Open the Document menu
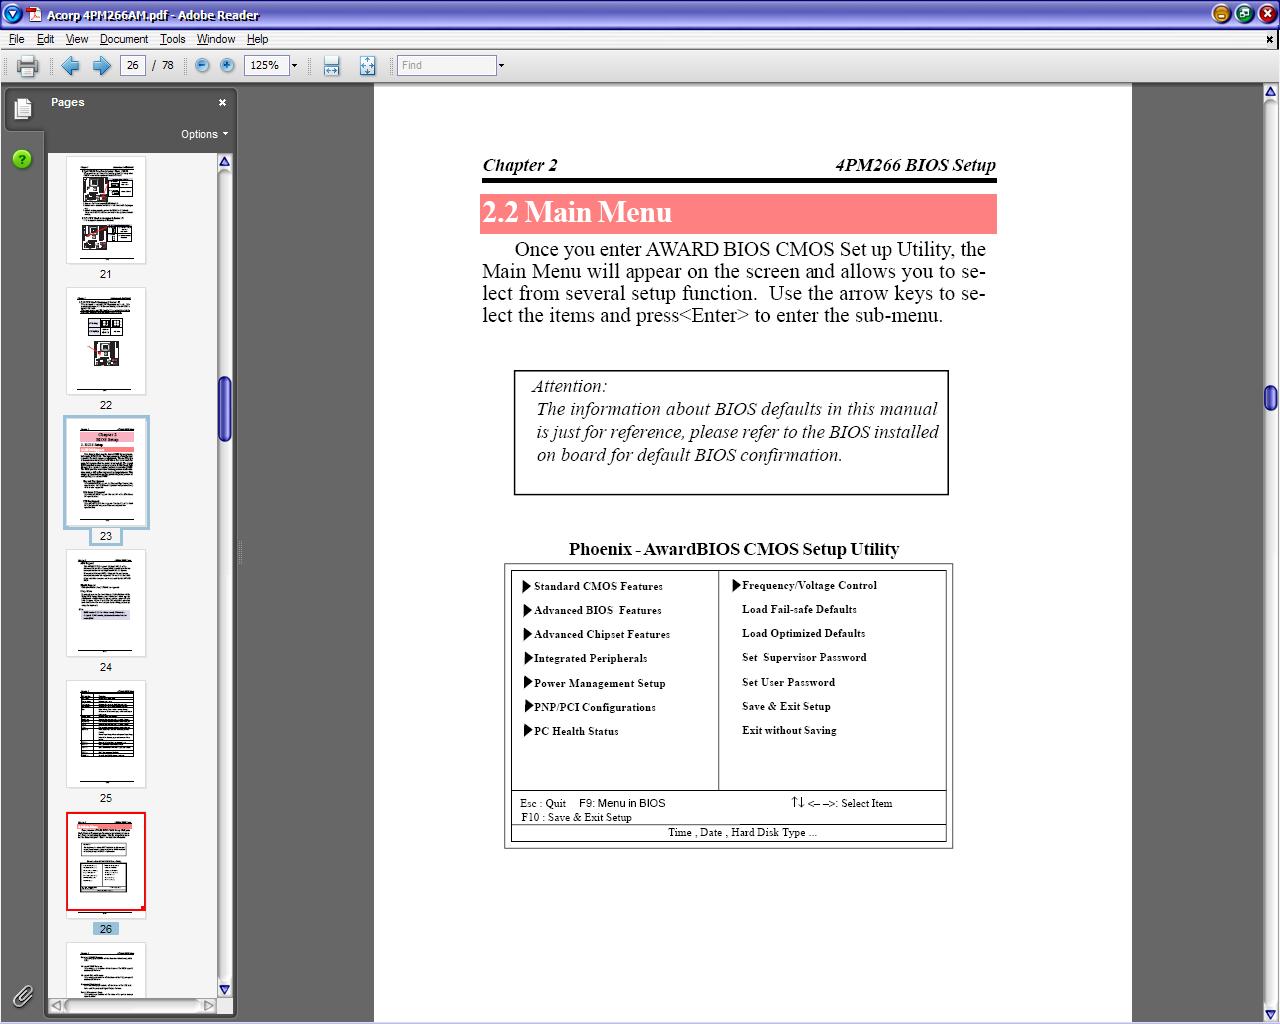1280x1024 pixels. (x=124, y=39)
